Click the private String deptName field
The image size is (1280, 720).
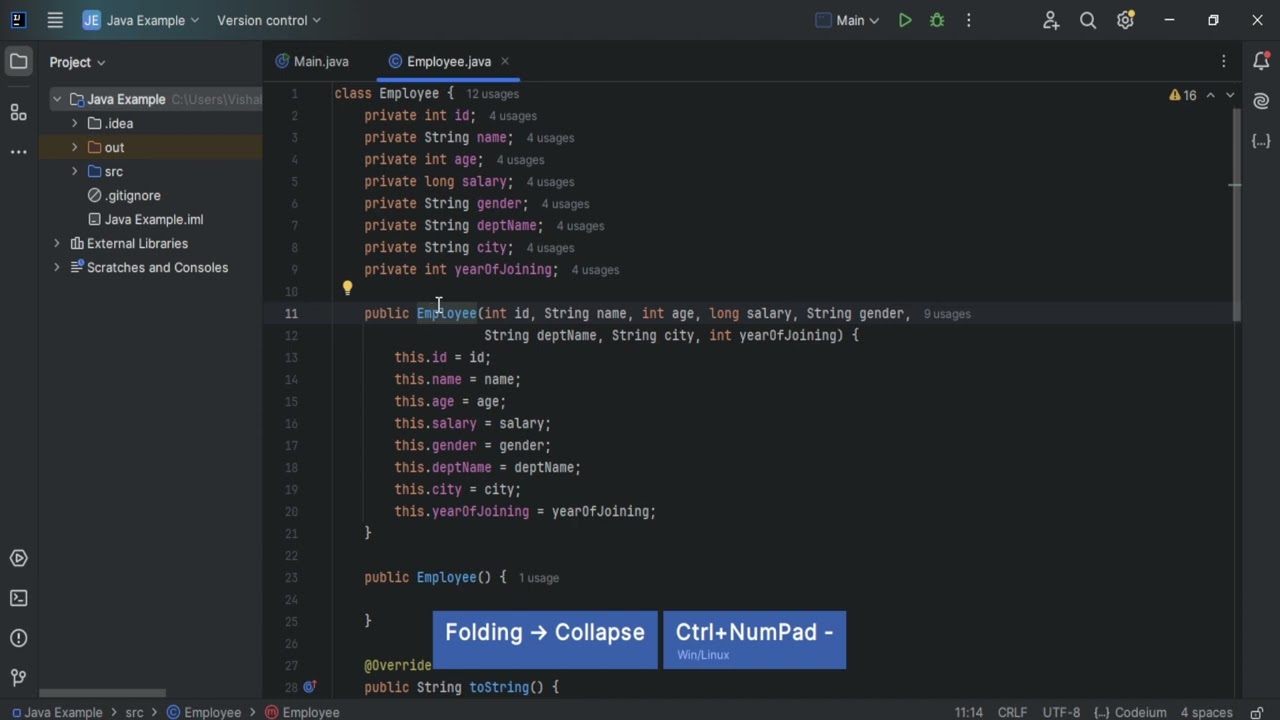454,226
